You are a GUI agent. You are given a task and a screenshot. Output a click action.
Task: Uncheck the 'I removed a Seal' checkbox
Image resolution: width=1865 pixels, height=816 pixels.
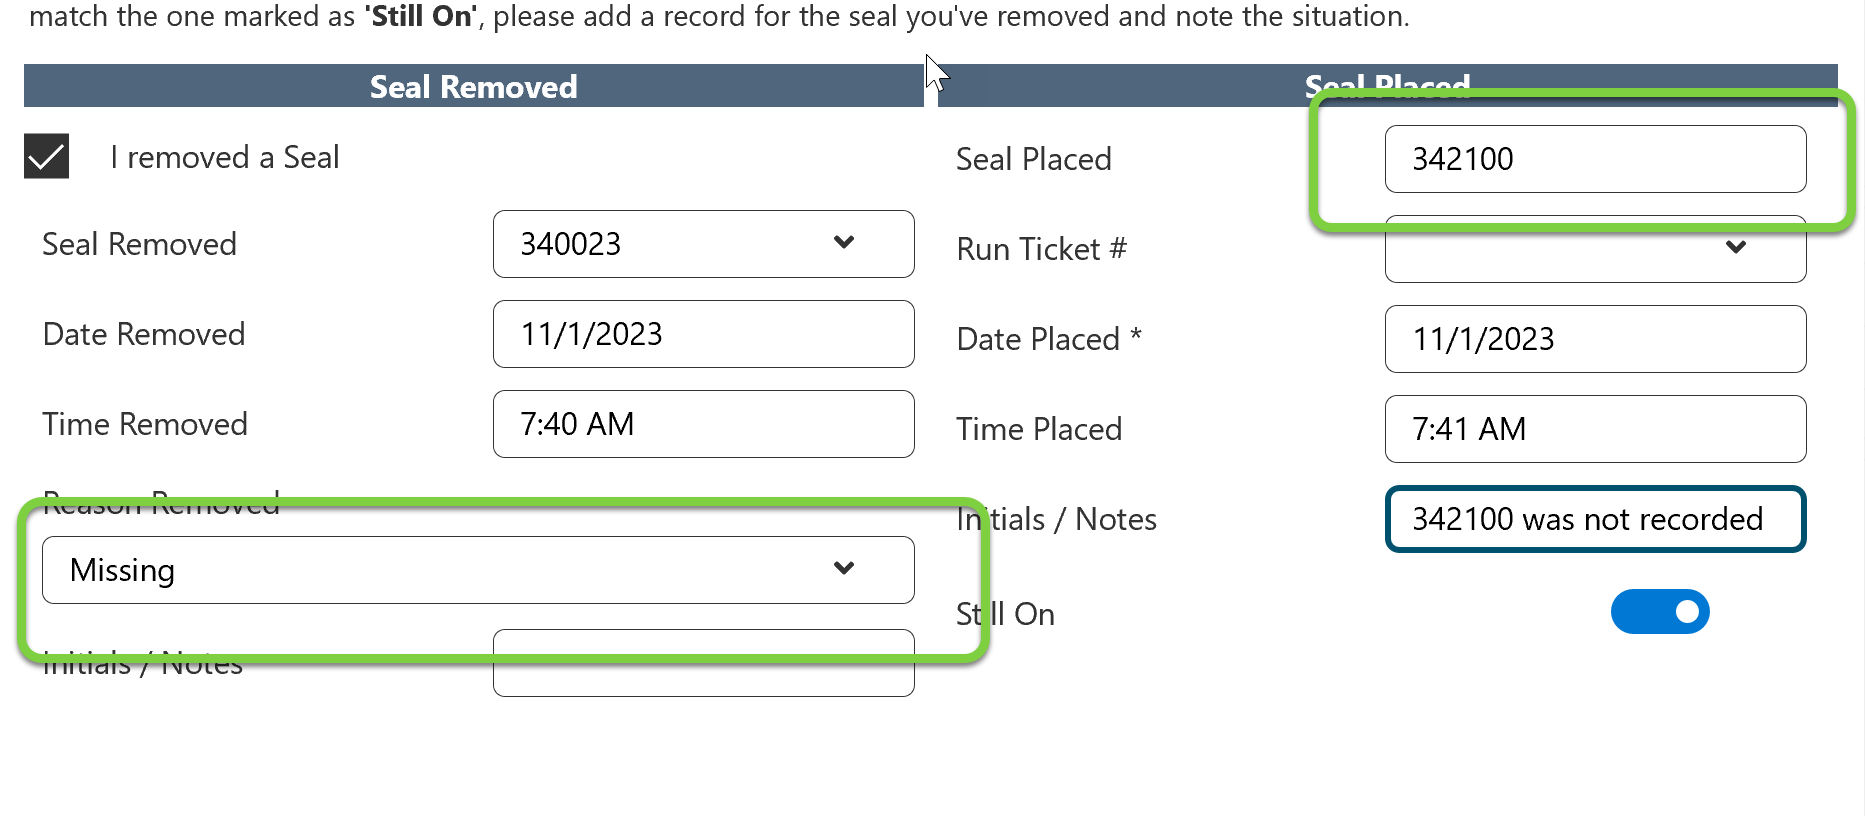[x=47, y=157]
